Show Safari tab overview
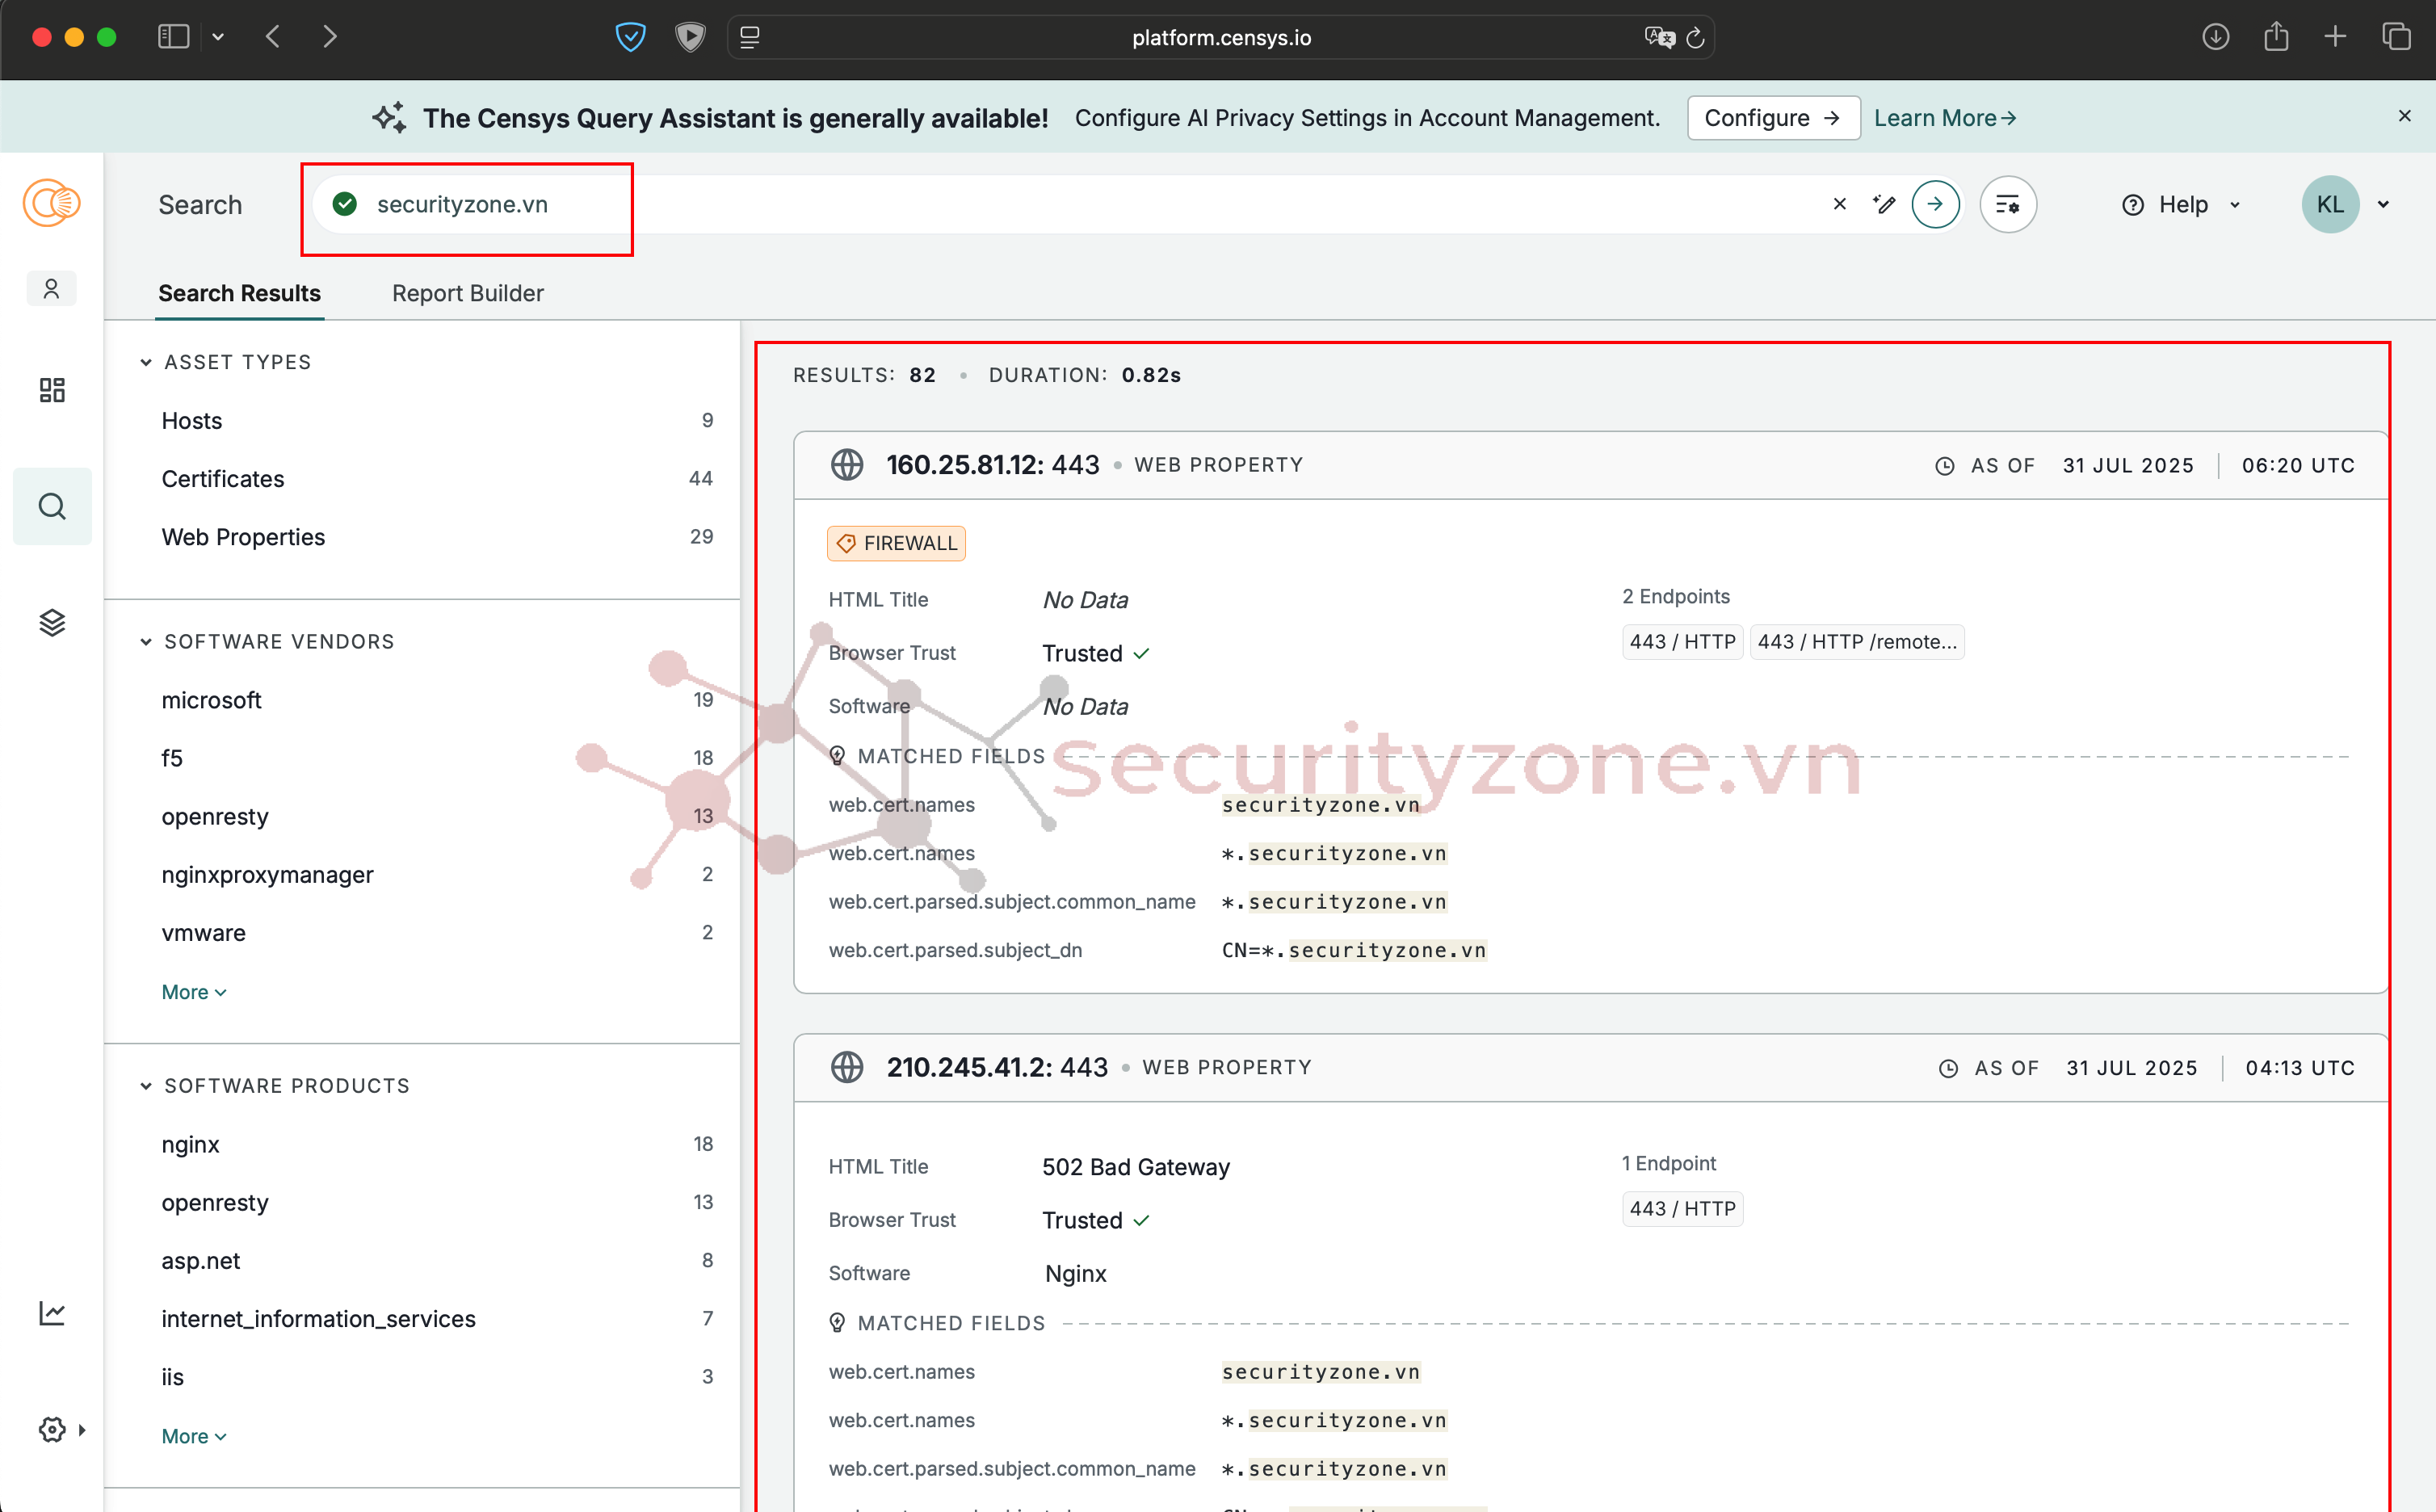The image size is (2436, 1512). pos(2396,37)
